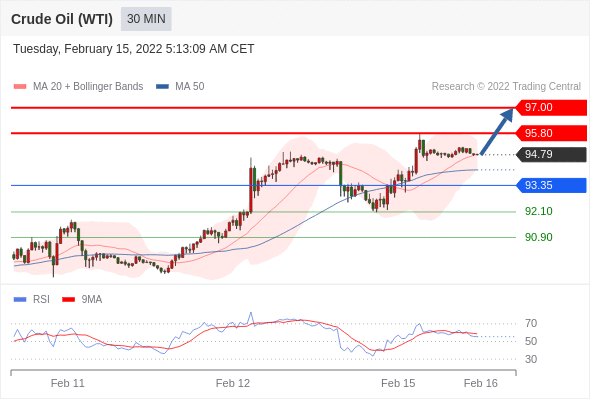The height and width of the screenshot is (400, 590).
Task: Click the Feb 15 date axis label
Action: (x=398, y=383)
